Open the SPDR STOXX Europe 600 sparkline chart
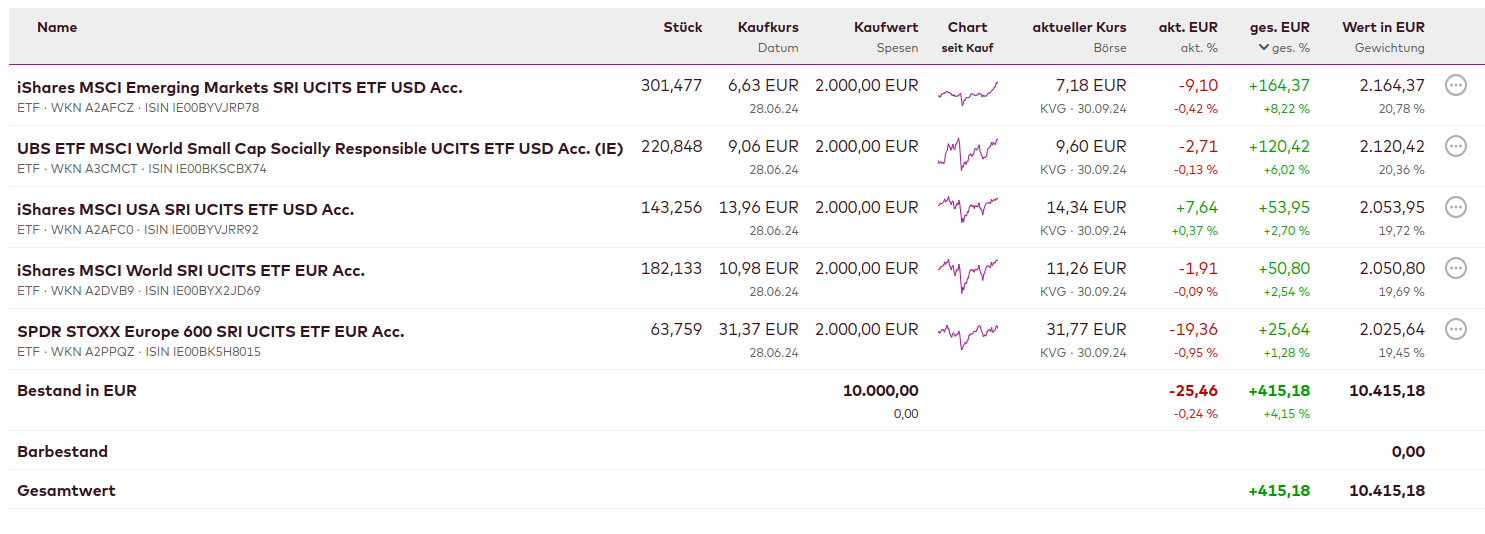Image resolution: width=1485 pixels, height=534 pixels. coord(967,334)
